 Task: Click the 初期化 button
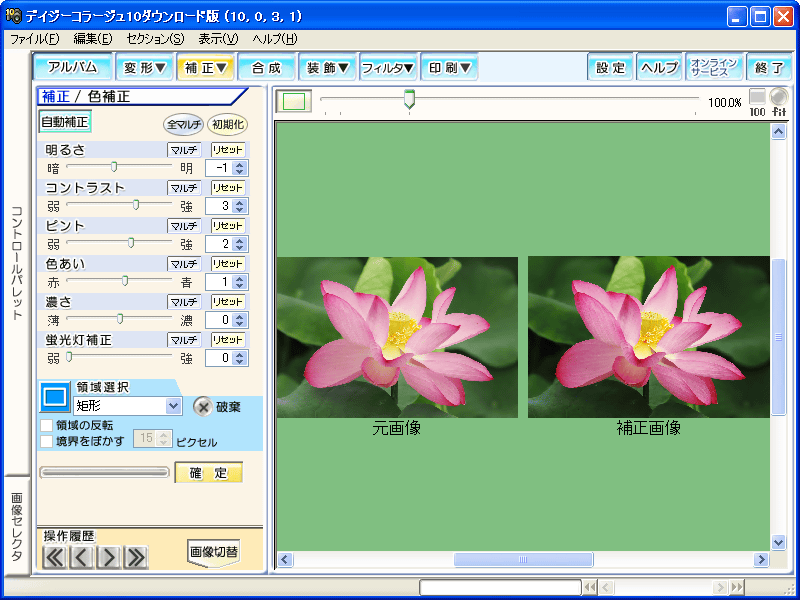[x=228, y=124]
